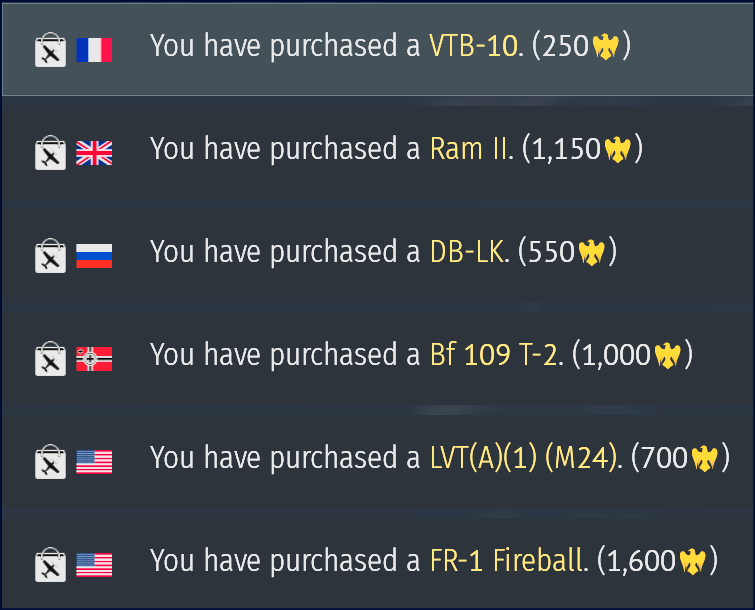Open the FR-1 Fireball vehicle link
755x610 pixels.
[x=506, y=561]
